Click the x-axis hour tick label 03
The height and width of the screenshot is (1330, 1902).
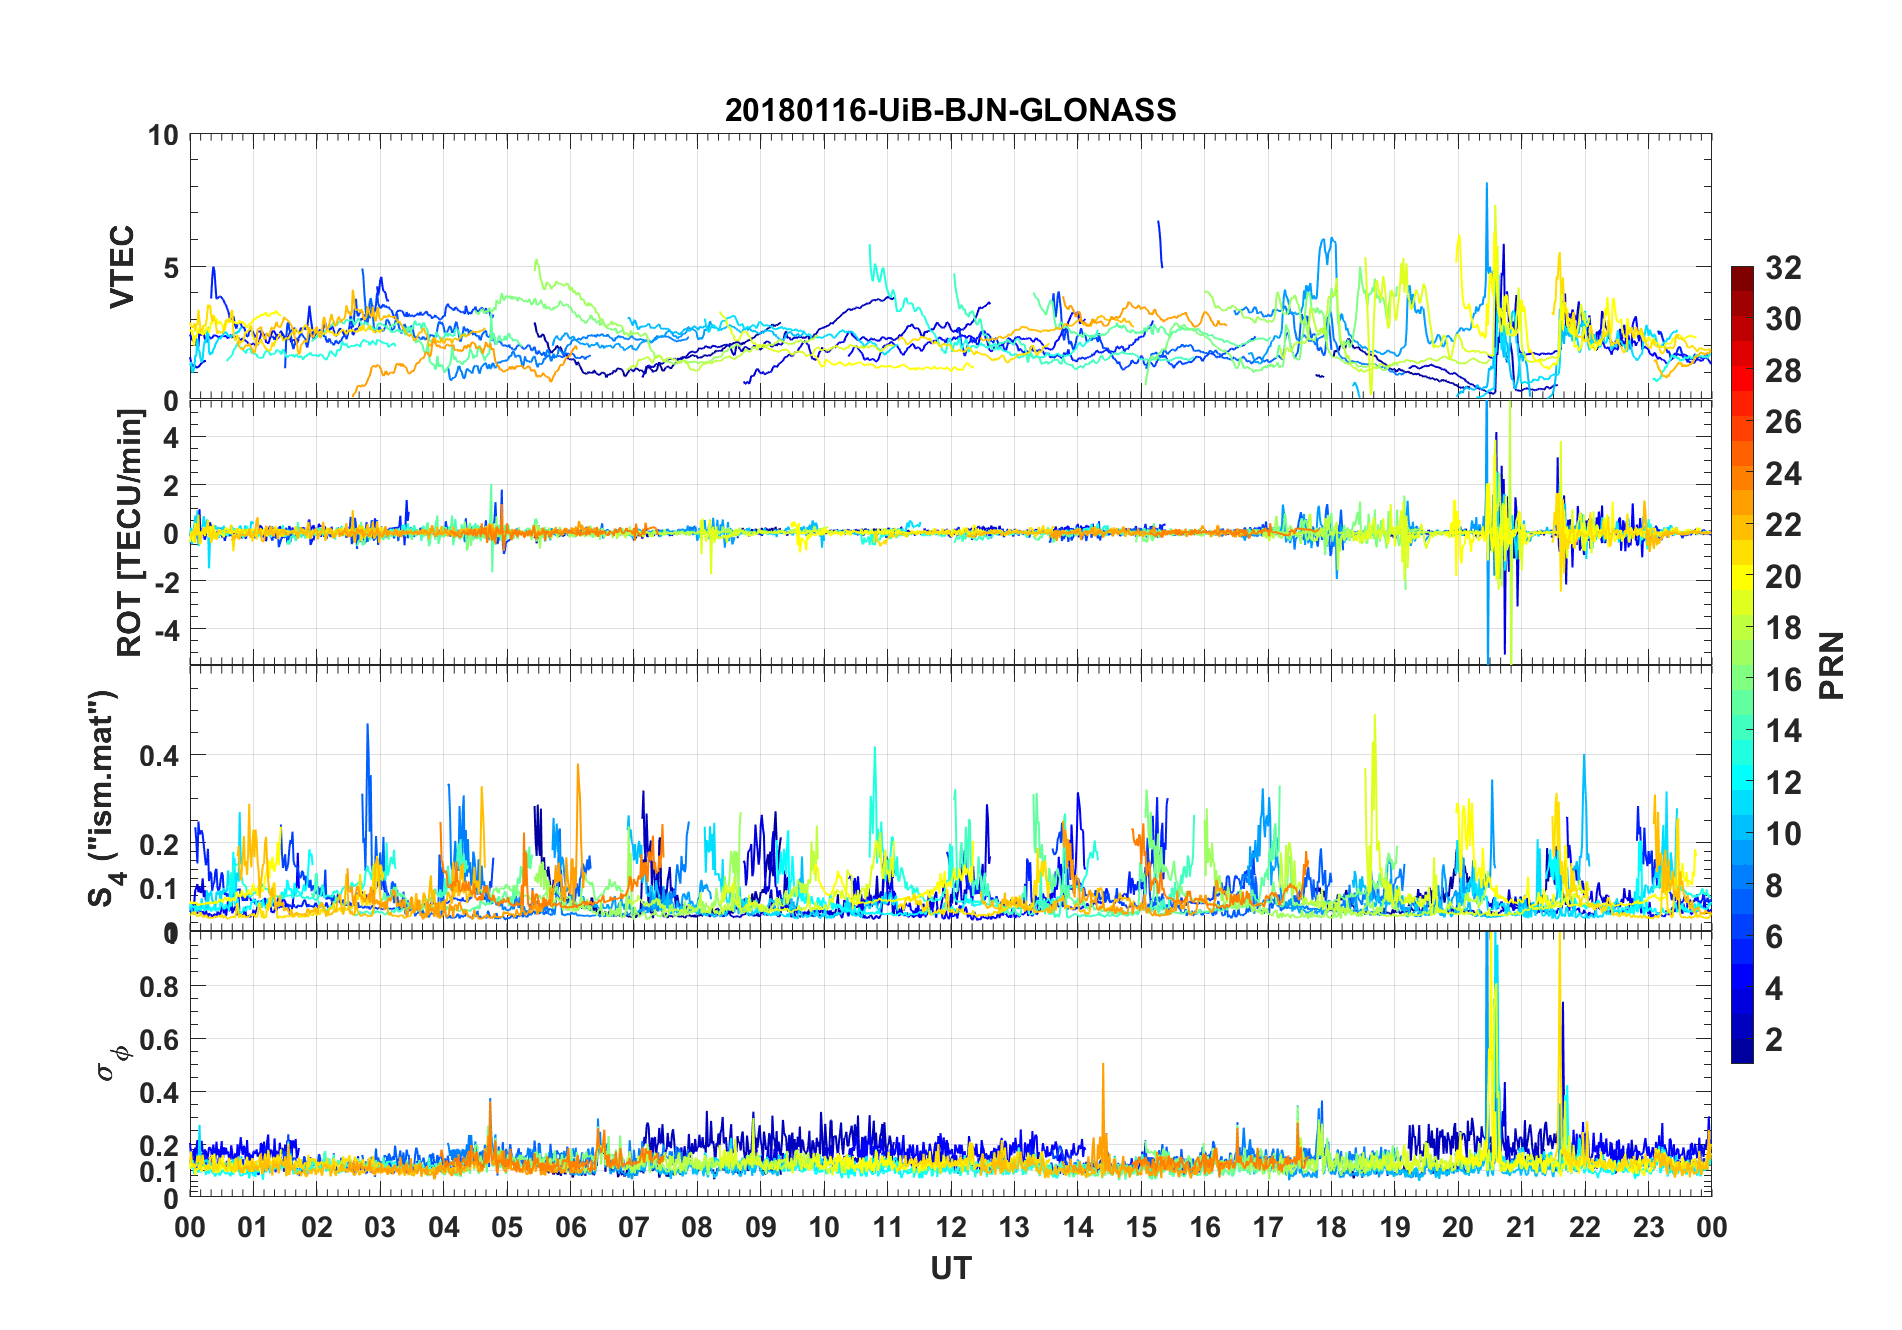point(380,1227)
